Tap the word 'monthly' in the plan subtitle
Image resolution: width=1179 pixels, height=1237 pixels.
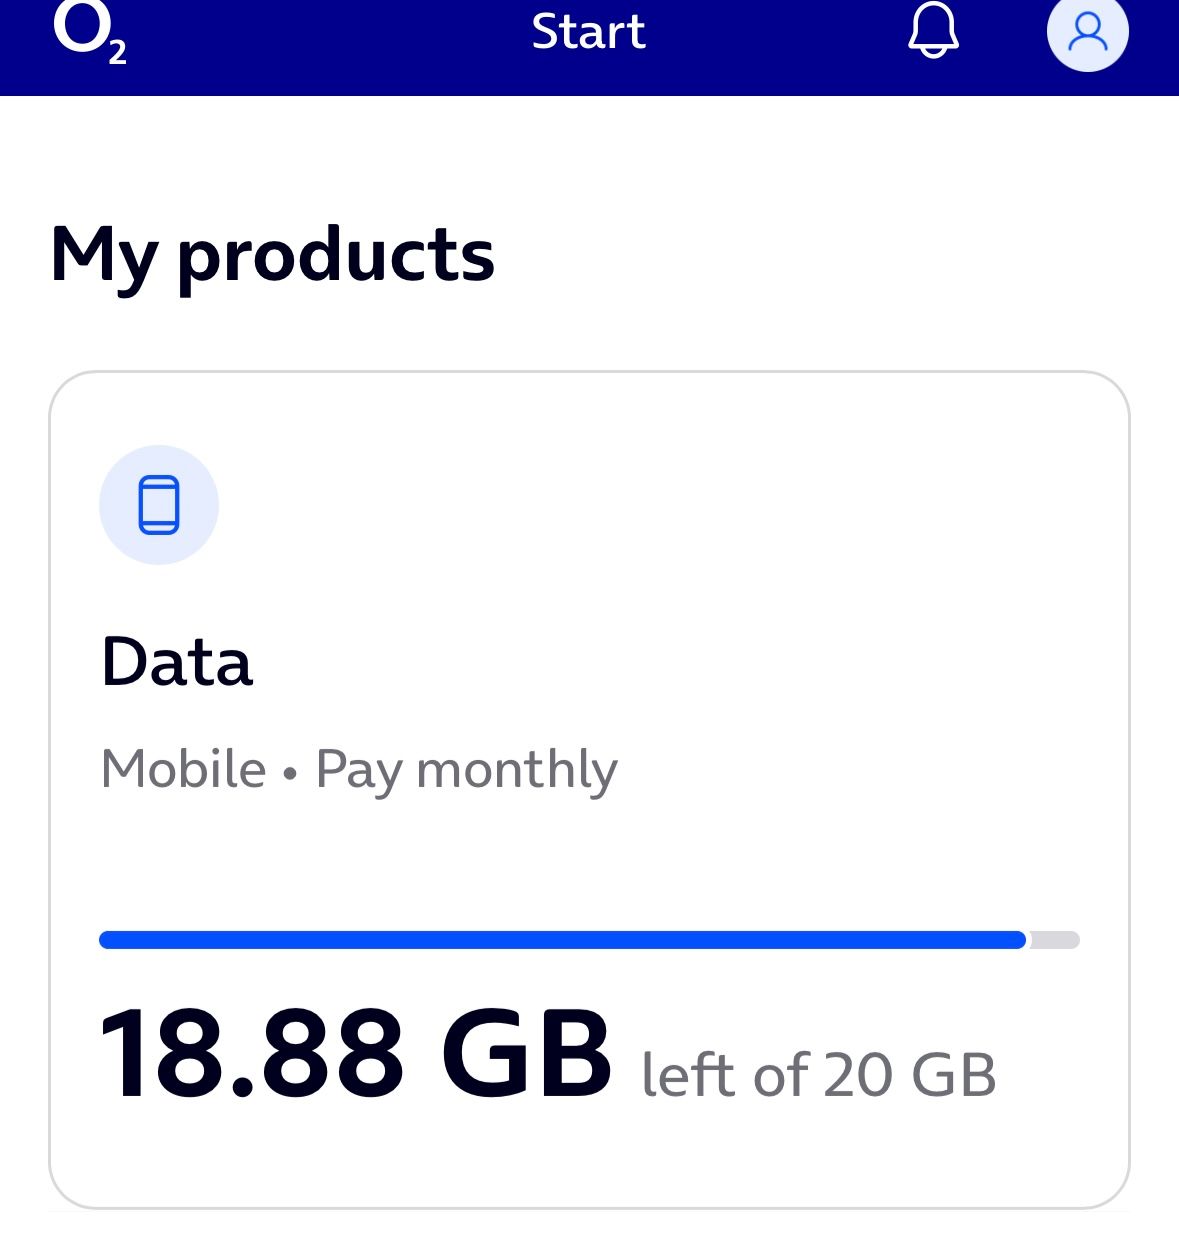516,771
